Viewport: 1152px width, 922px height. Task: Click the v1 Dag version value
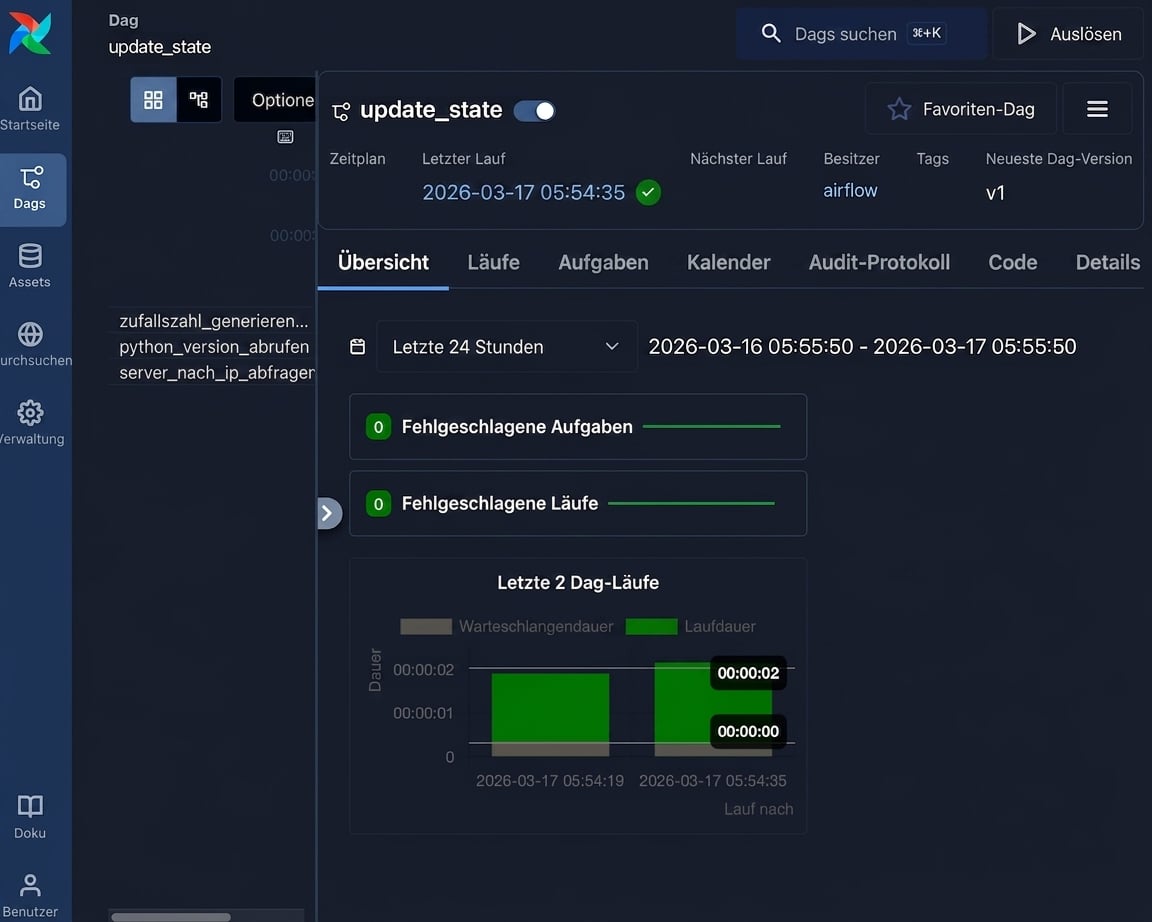[x=995, y=193]
